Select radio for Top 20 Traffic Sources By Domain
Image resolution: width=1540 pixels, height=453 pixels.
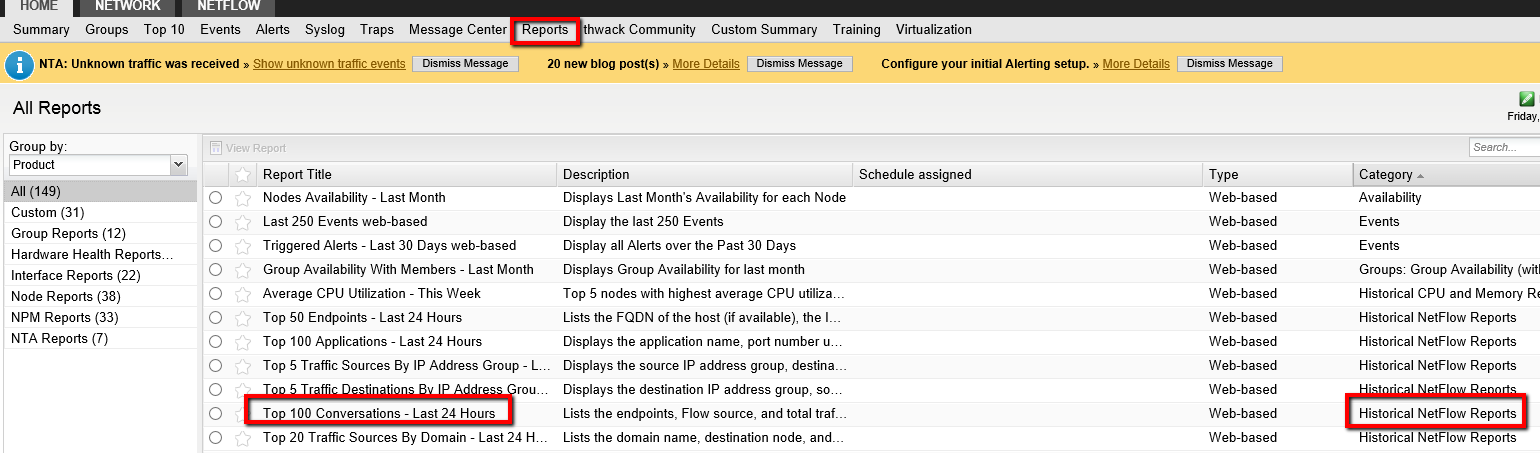point(216,438)
